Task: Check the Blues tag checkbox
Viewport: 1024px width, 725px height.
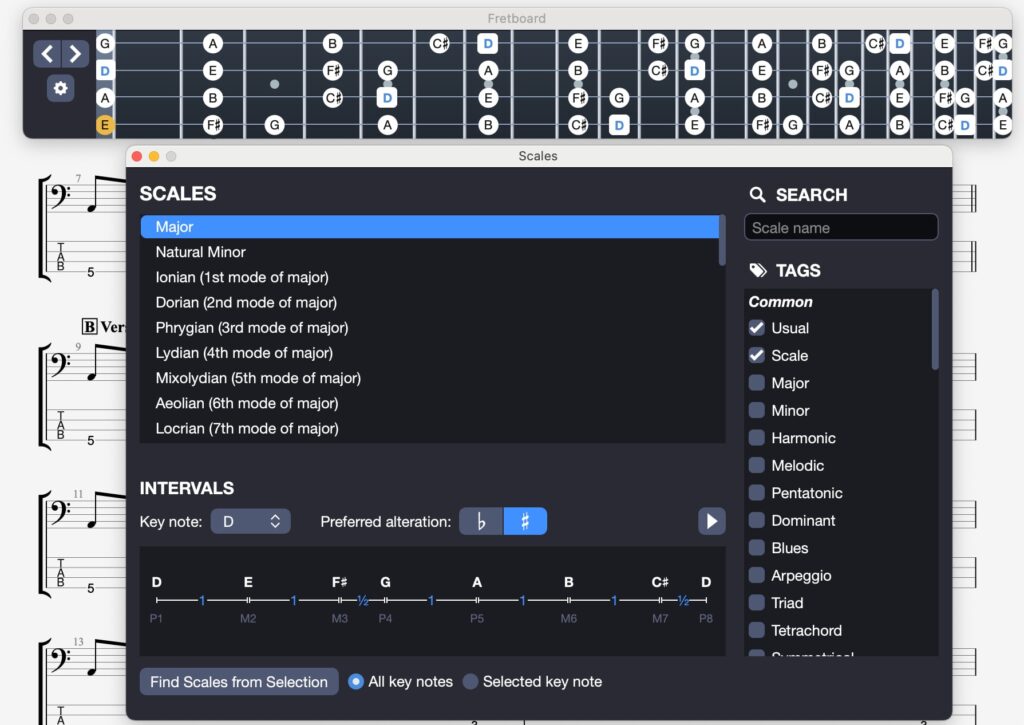Action: (x=757, y=548)
